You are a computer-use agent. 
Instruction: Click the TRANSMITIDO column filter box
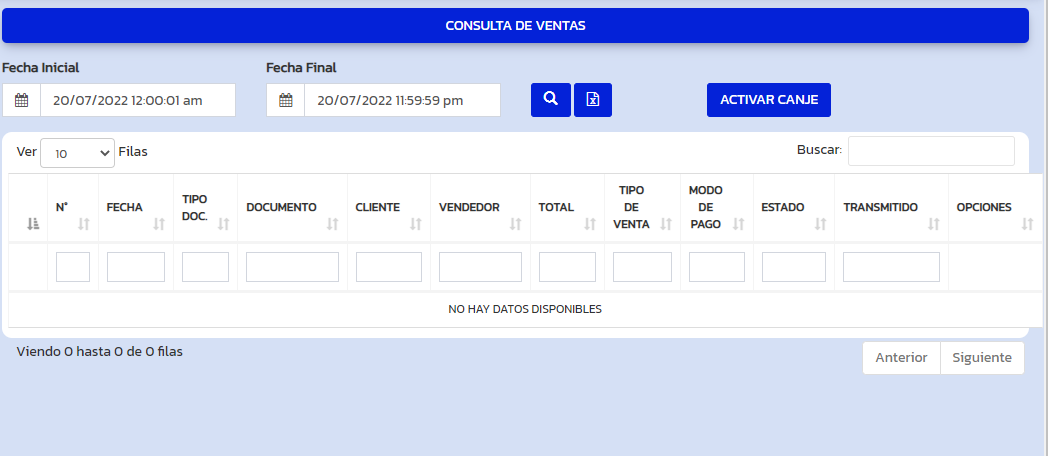891,267
